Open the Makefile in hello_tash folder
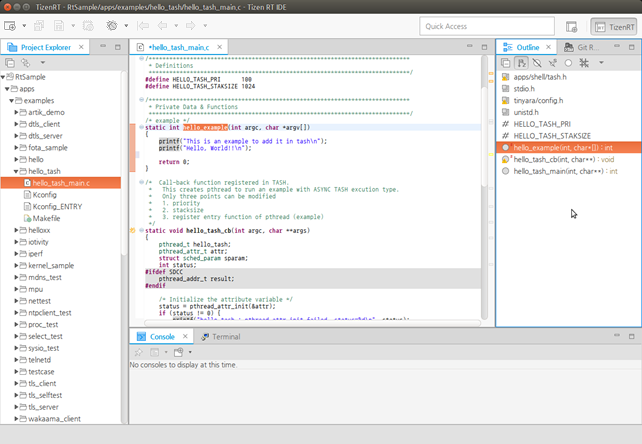 coord(46,218)
